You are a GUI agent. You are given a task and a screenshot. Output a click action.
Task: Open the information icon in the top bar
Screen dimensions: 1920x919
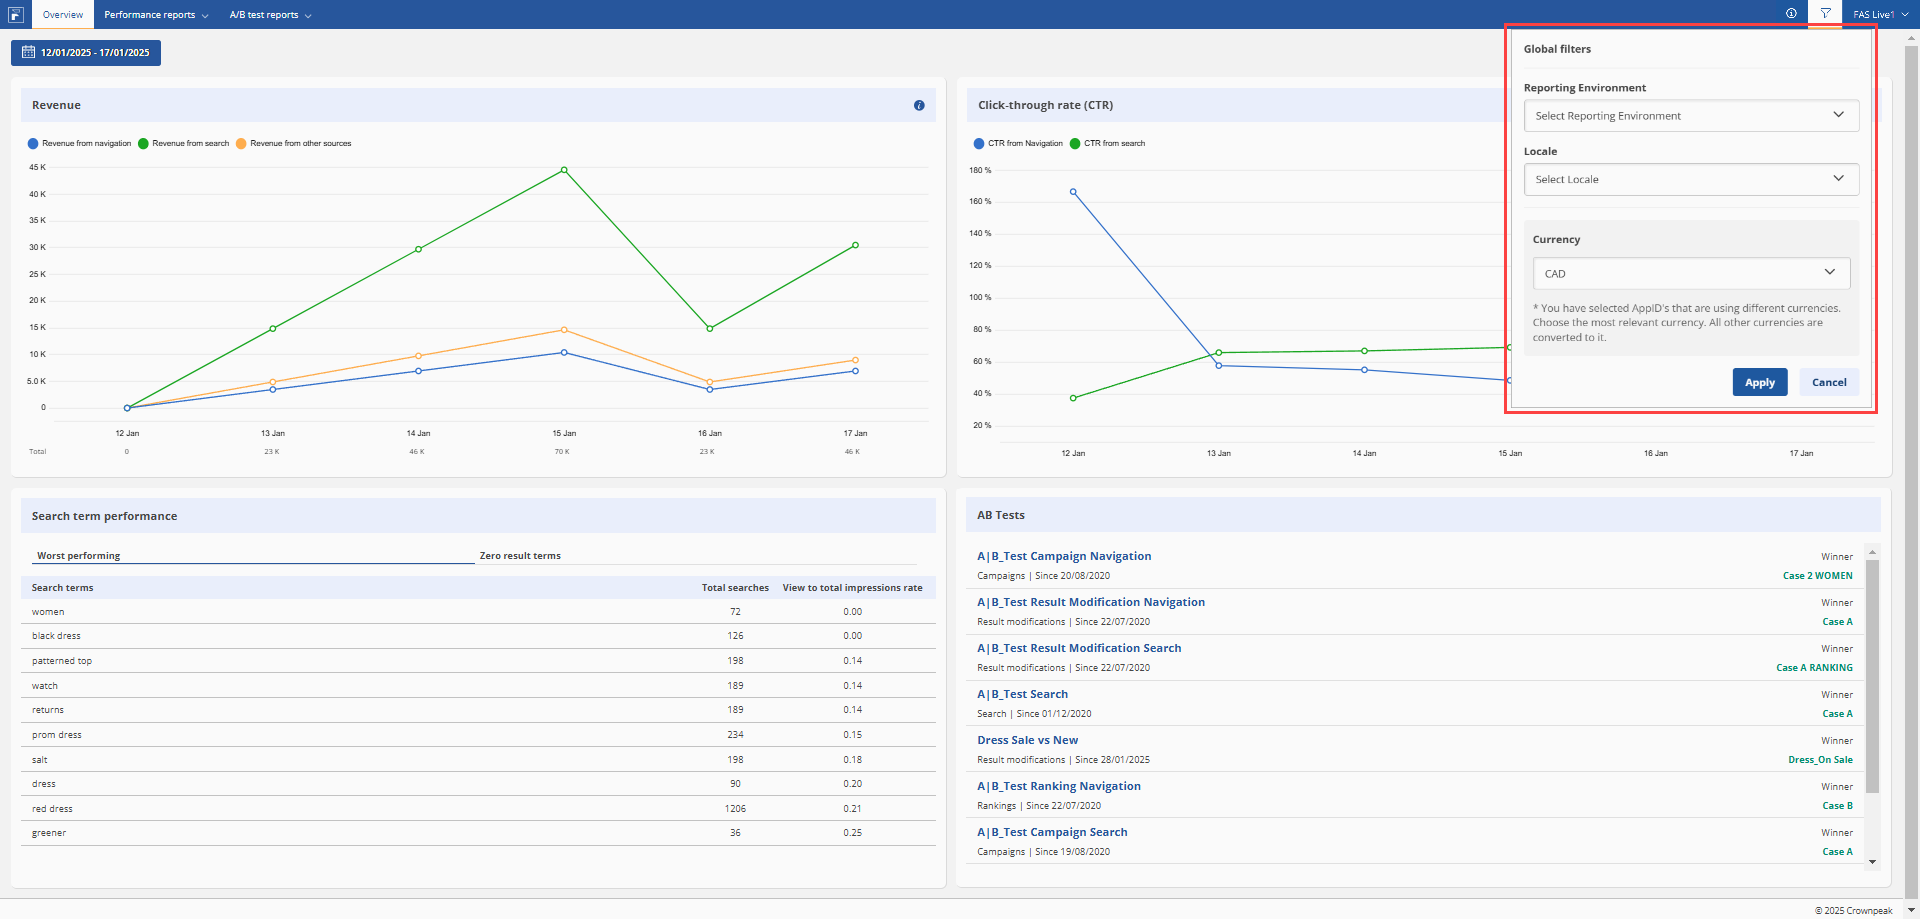pos(1791,13)
